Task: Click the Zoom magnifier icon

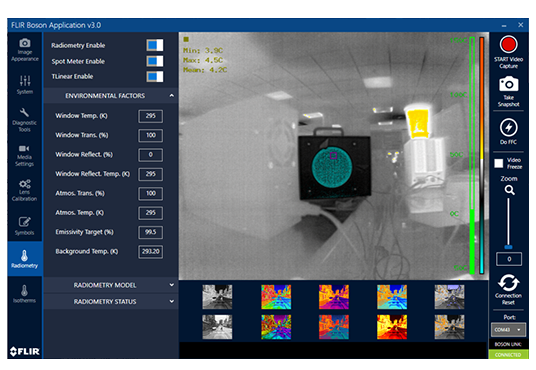Action: pyautogui.click(x=509, y=190)
